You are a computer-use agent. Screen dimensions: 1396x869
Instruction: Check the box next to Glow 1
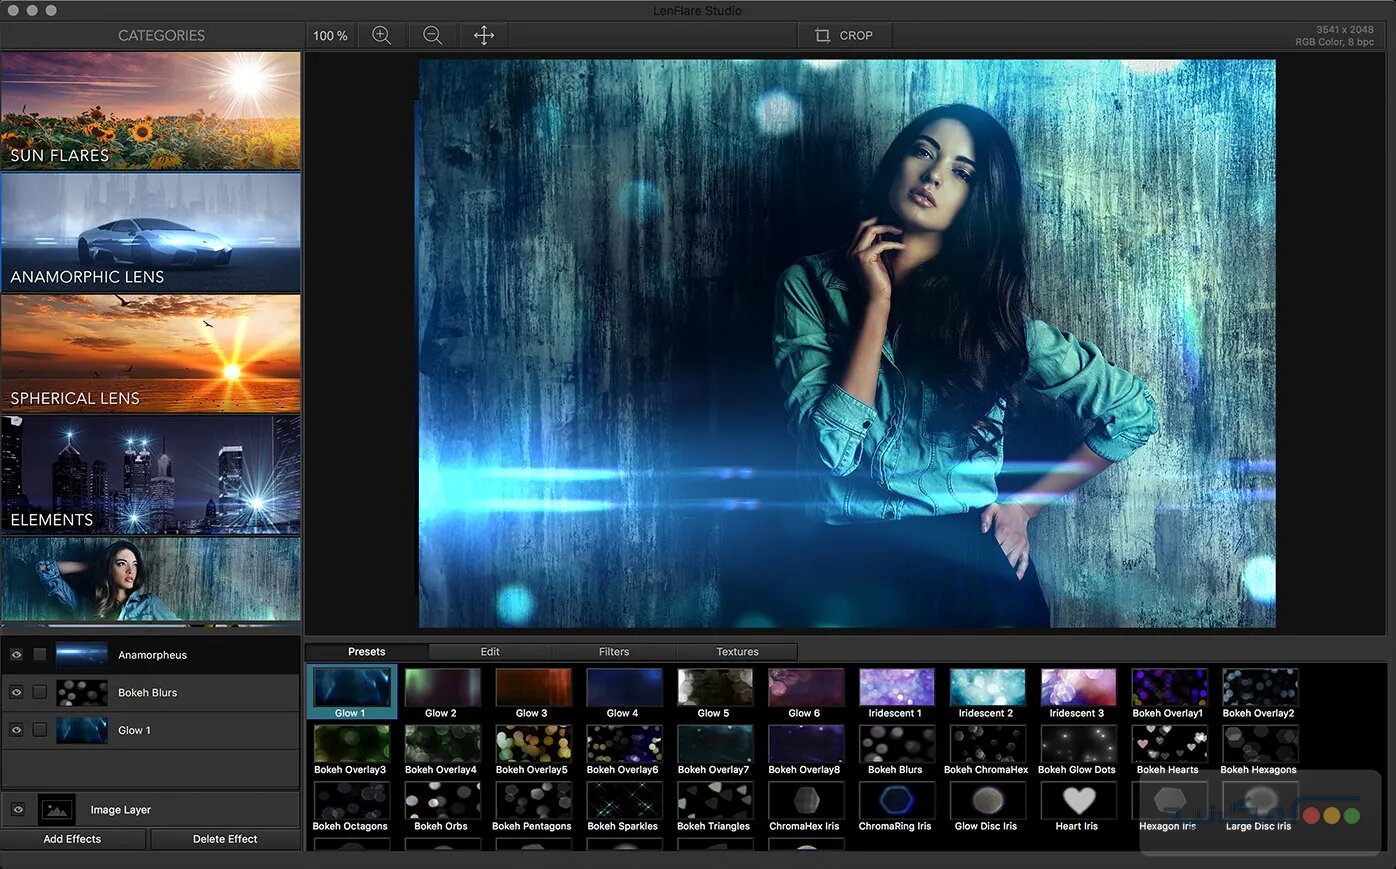pos(39,730)
